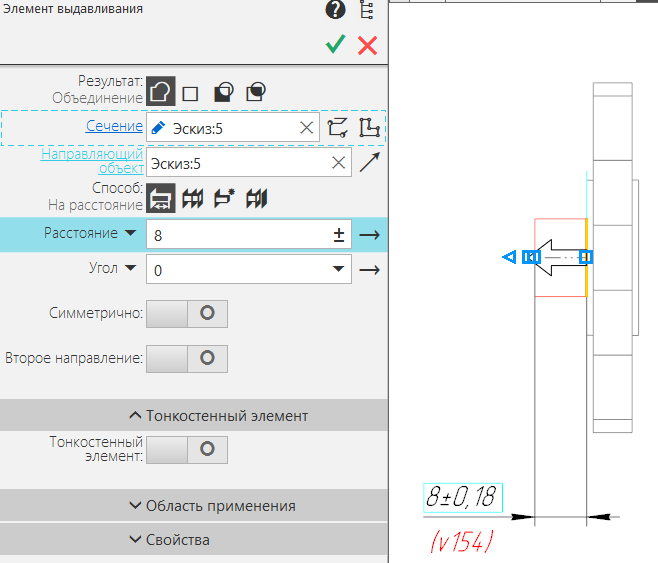Clear the Направляющий объект field with X
The image size is (658, 563).
click(x=339, y=162)
